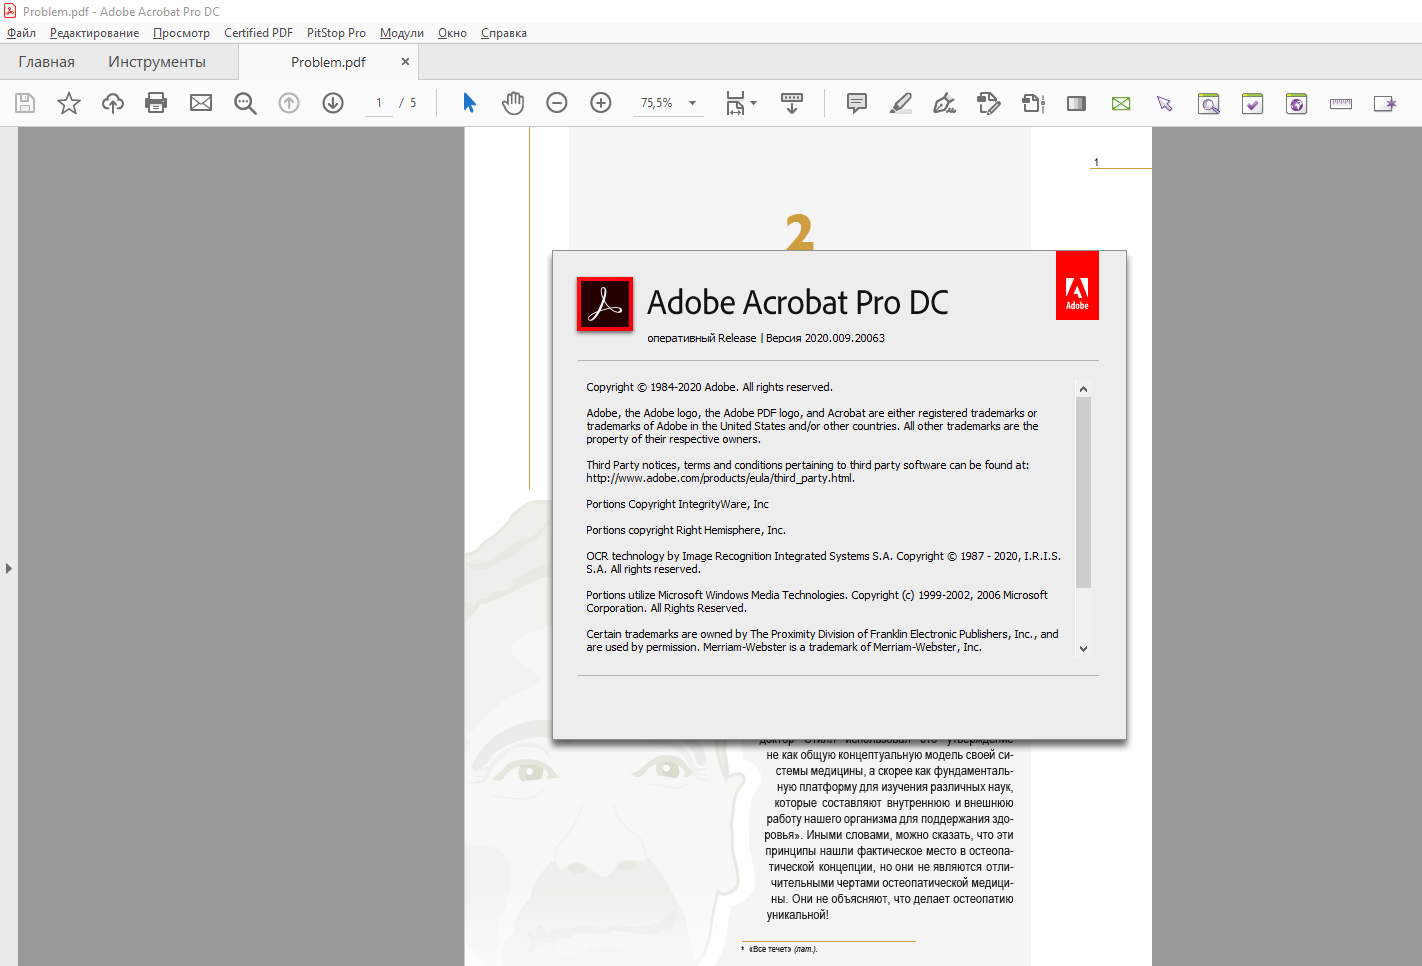Click 'Portions Copyright IntegrityWare, Inc' line
The image size is (1422, 966).
tap(677, 504)
